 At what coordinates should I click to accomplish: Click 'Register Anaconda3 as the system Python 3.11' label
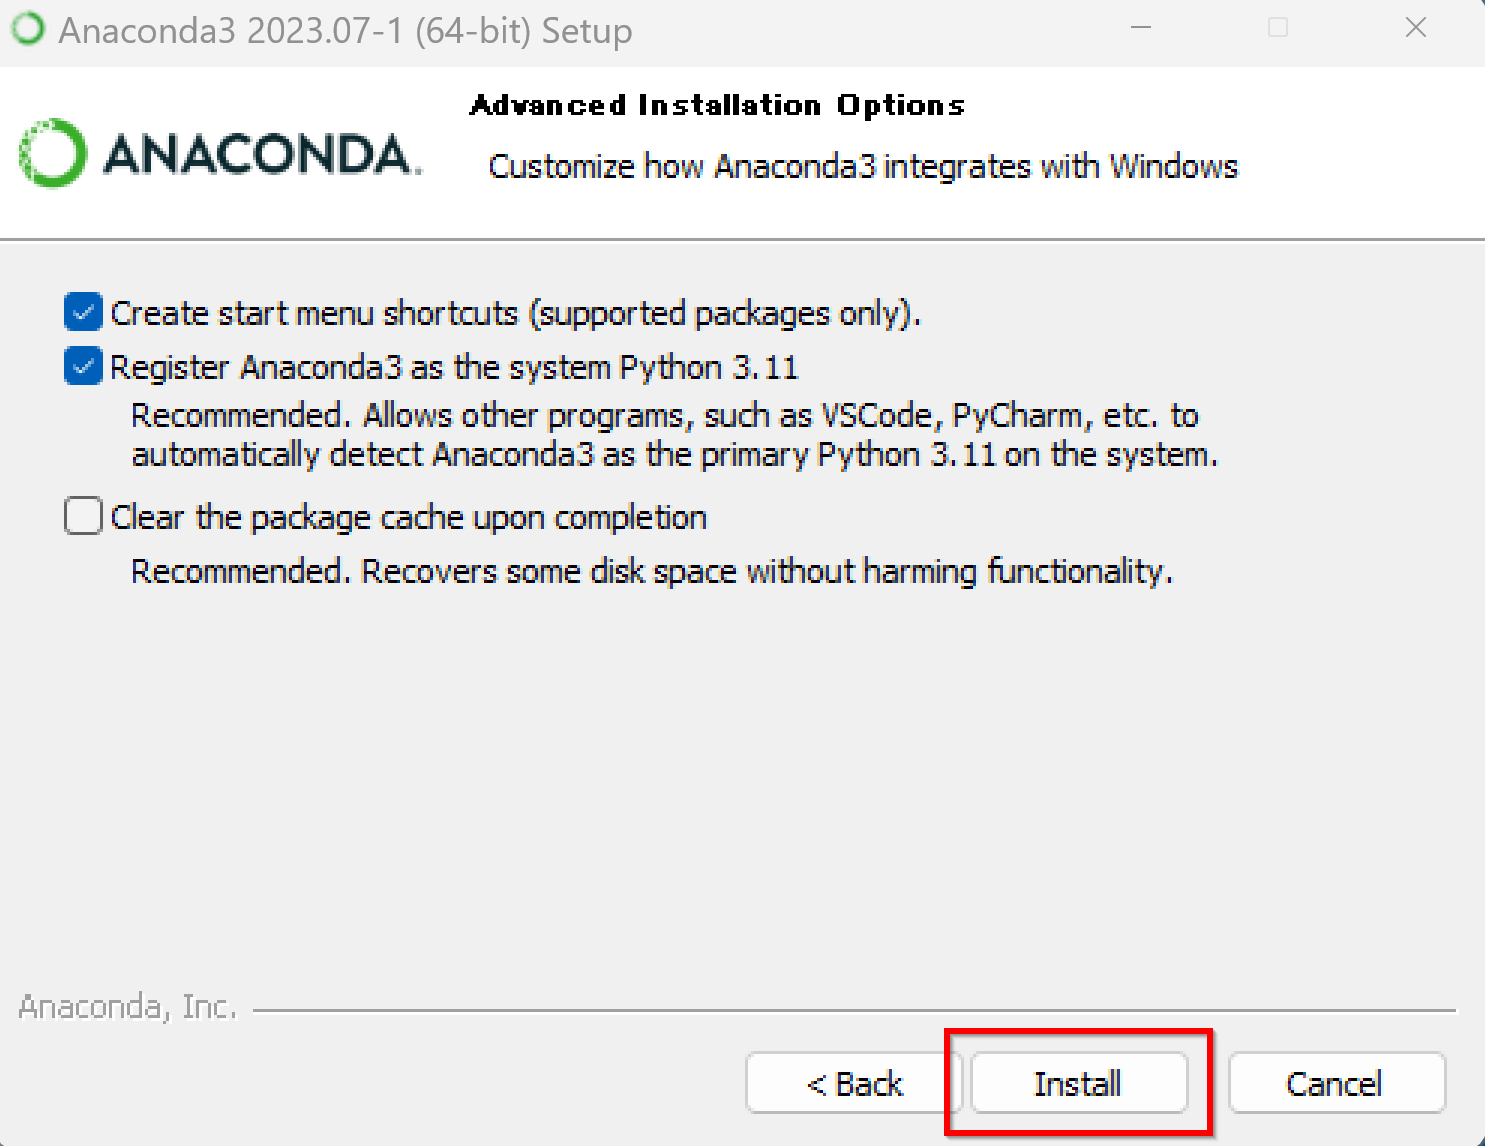[454, 368]
